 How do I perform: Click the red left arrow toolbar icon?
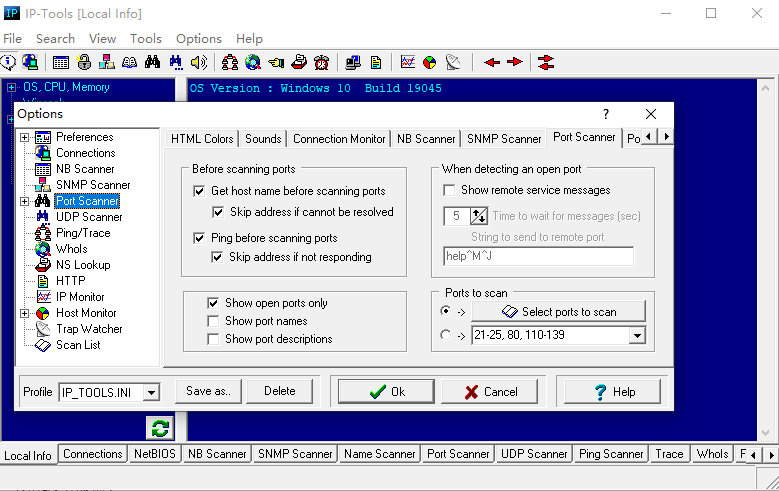492,62
